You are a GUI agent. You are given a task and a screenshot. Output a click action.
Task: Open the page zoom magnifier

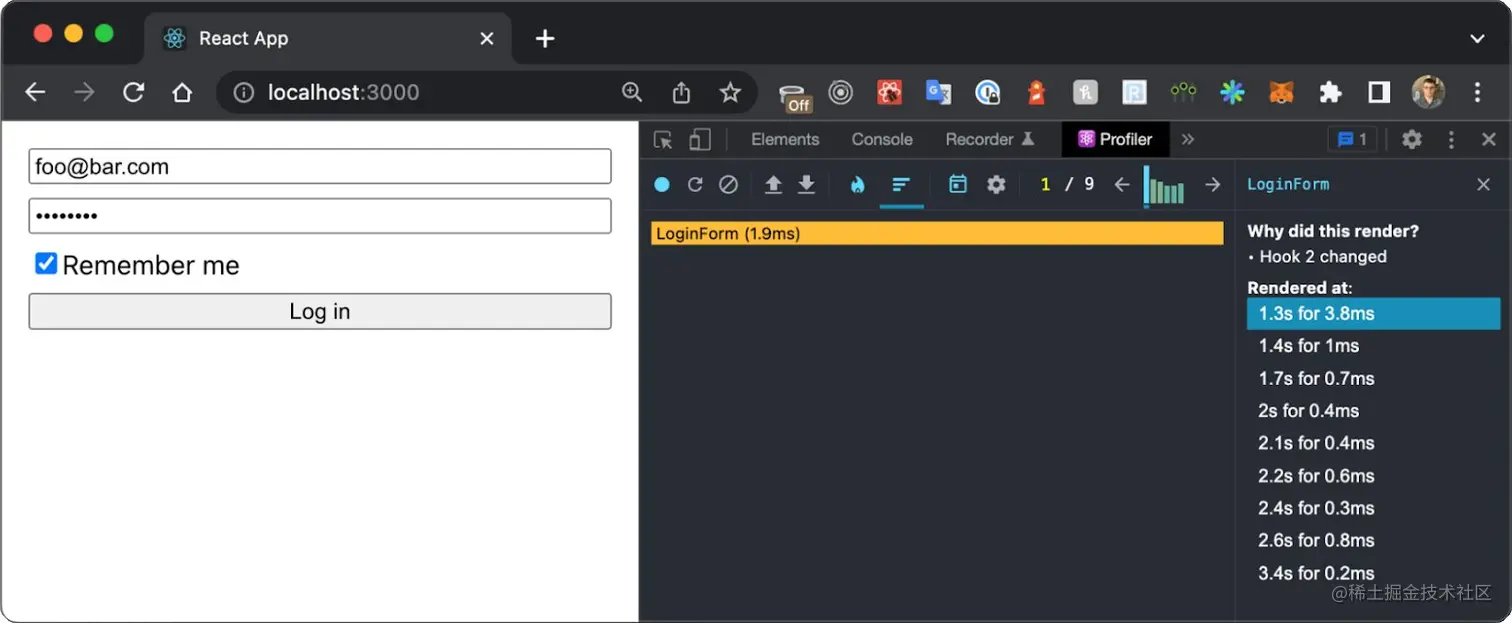[632, 93]
